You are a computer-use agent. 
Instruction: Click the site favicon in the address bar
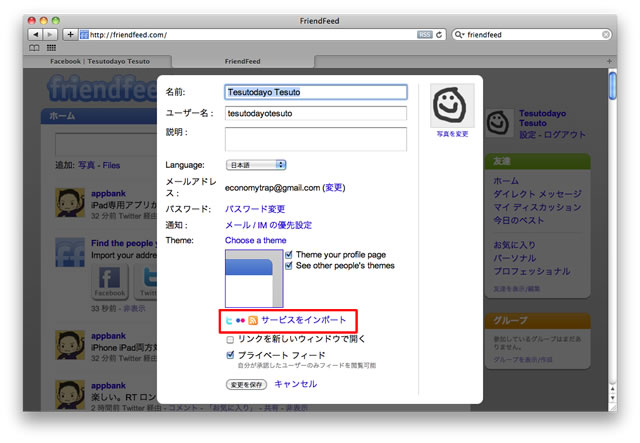click(84, 35)
